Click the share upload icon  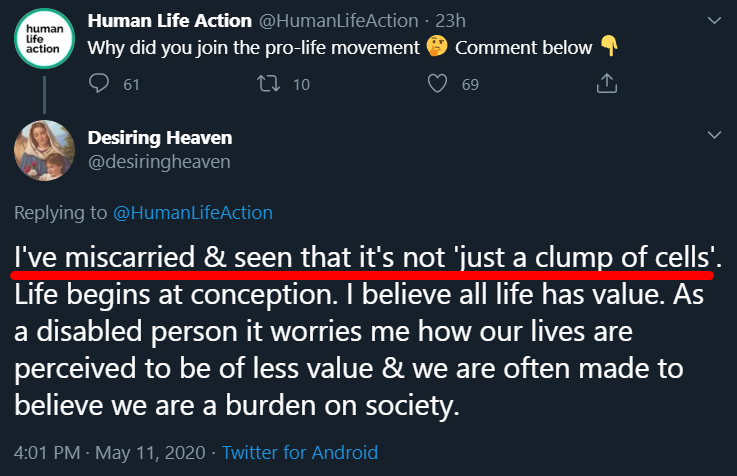pos(605,85)
